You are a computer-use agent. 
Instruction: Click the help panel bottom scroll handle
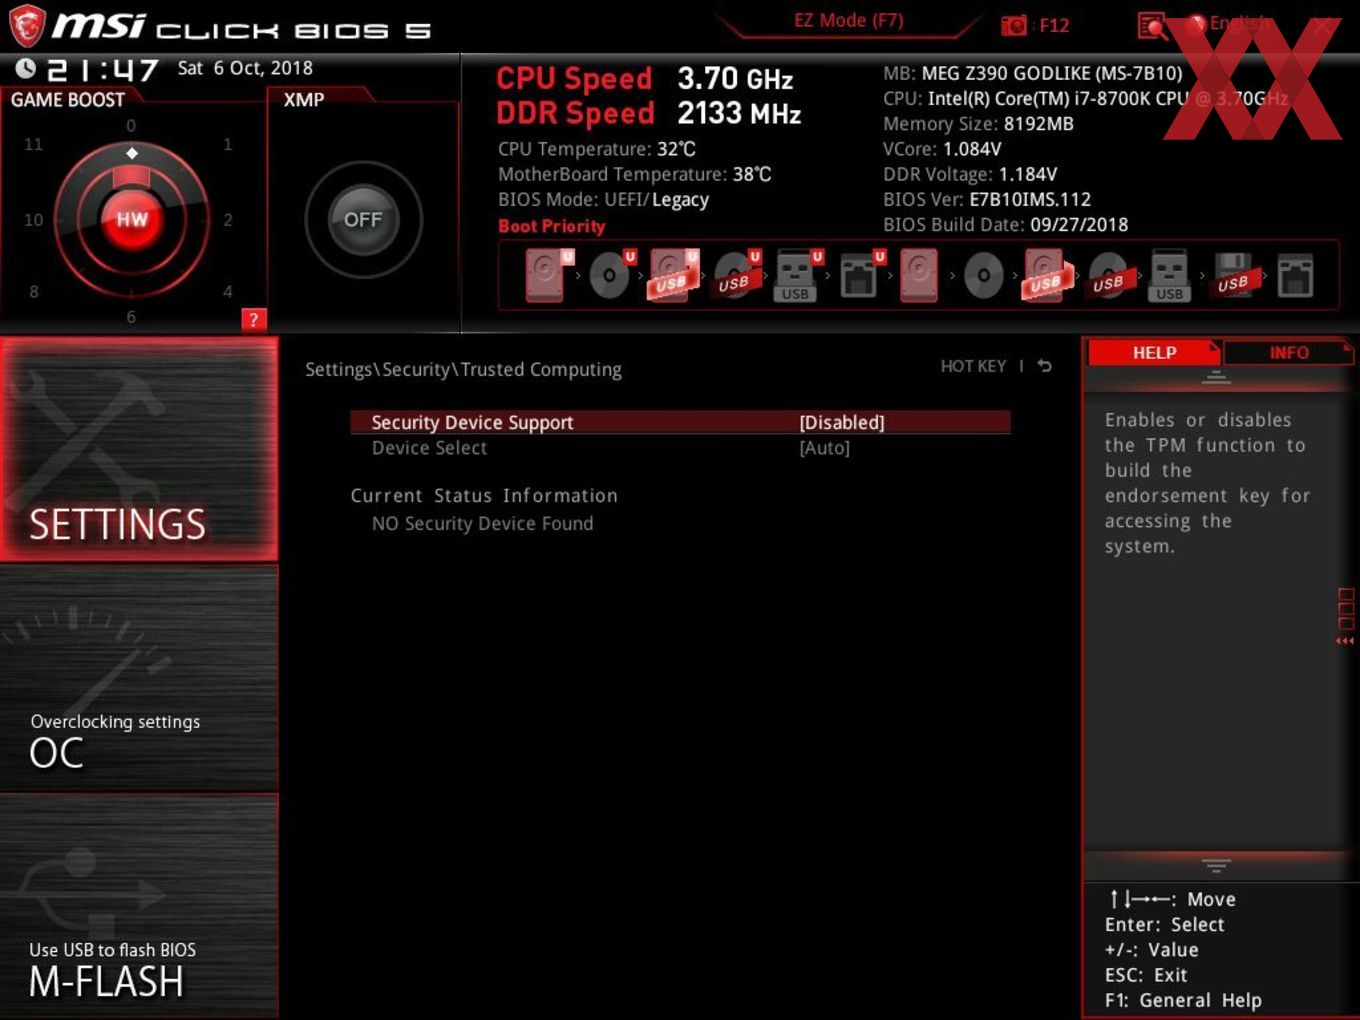coord(1216,865)
